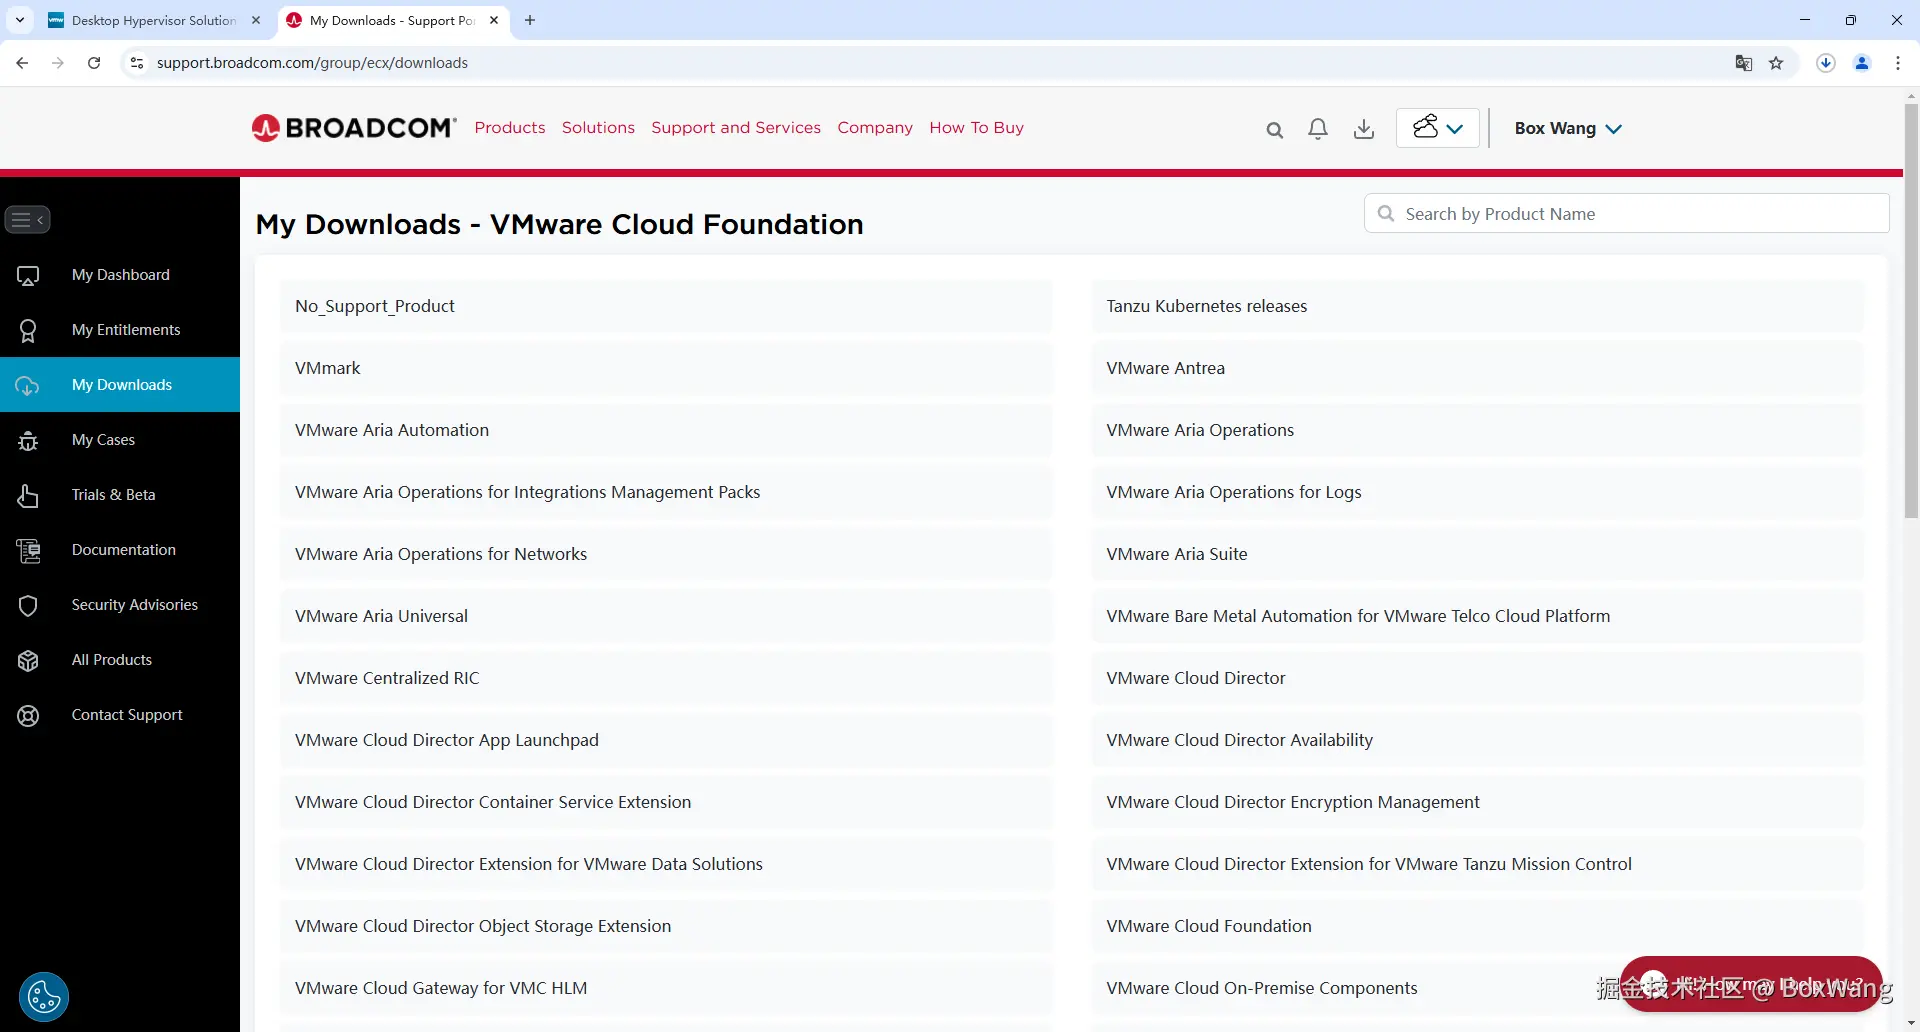Open VMware Antrea
Viewport: 1920px width, 1032px height.
coord(1478,368)
